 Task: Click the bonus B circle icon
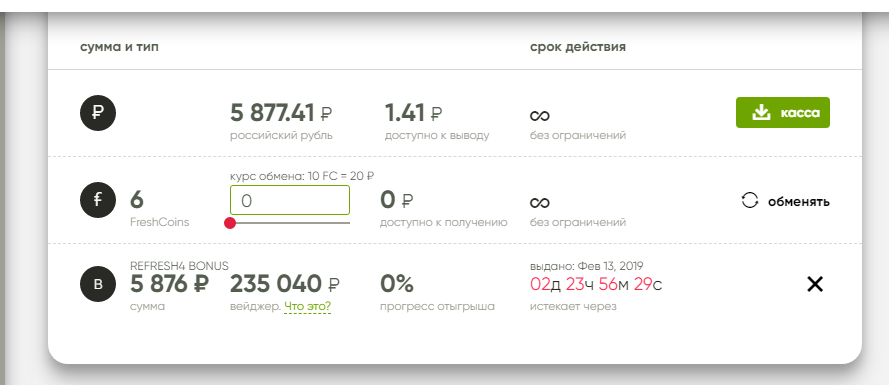(98, 284)
